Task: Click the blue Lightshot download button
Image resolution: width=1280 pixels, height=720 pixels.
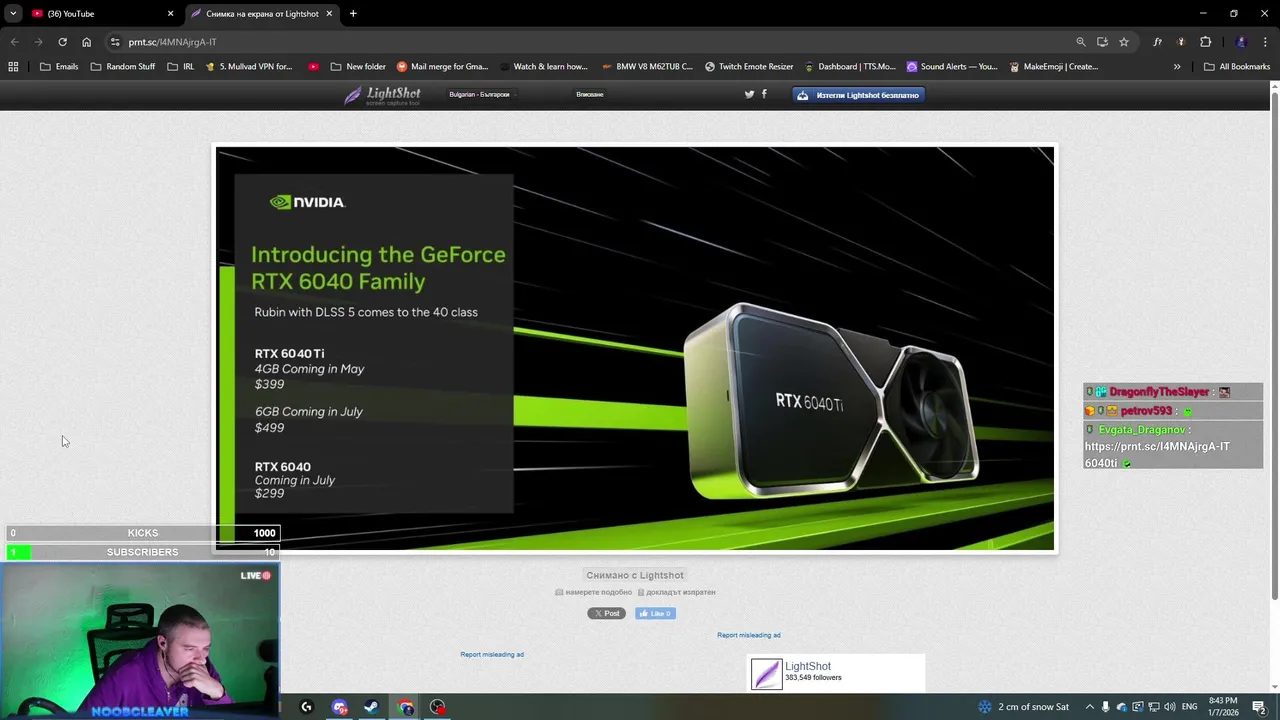Action: tap(859, 95)
